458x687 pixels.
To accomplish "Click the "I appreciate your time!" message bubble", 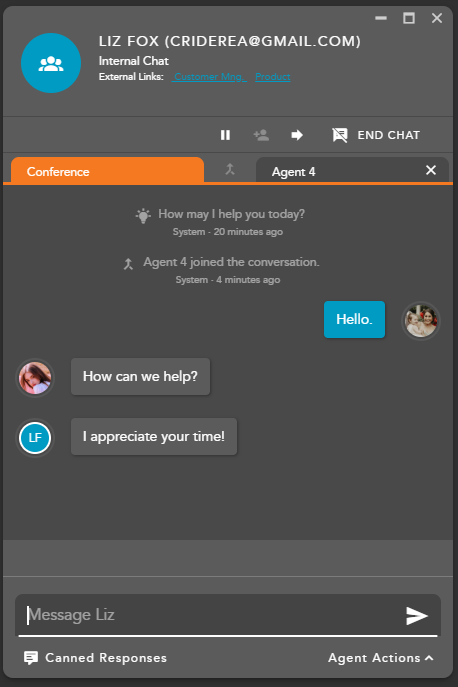I will (x=154, y=436).
